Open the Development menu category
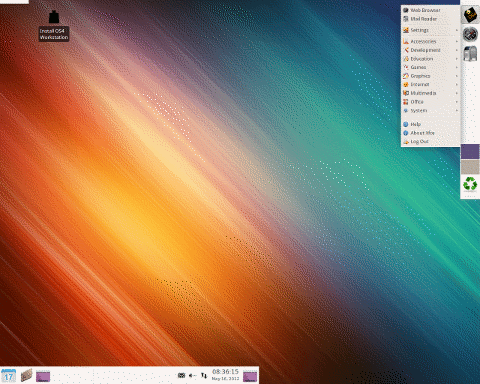 click(x=431, y=50)
